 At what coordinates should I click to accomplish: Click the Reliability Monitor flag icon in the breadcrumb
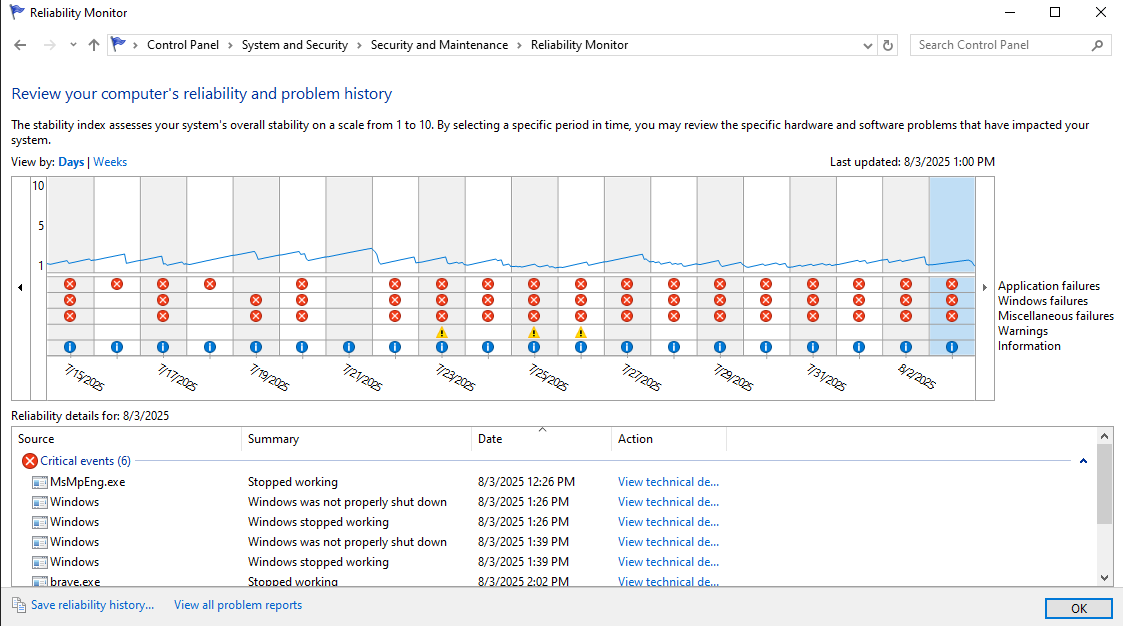119,44
